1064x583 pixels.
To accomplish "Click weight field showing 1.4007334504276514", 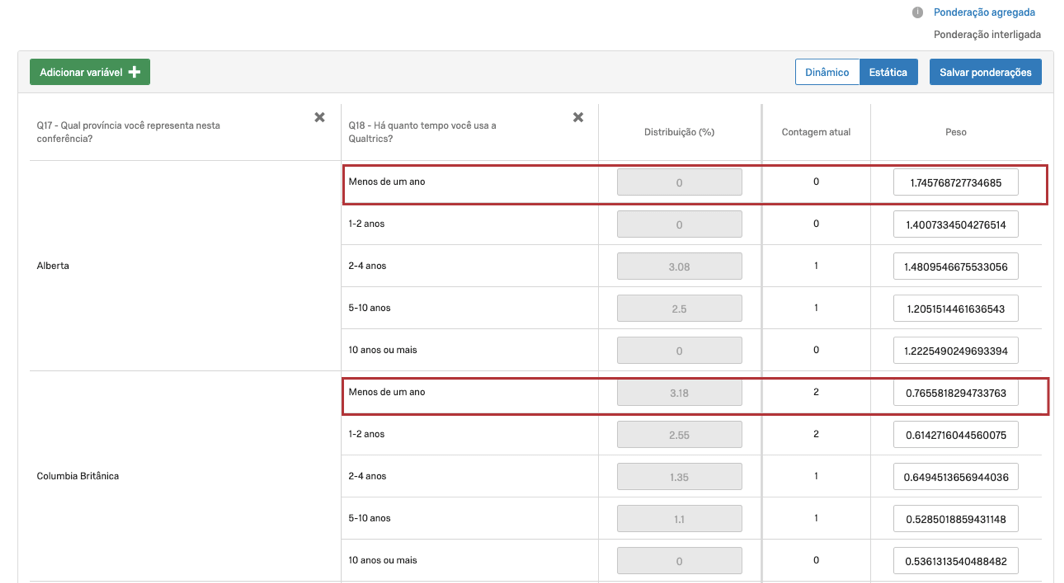I will point(955,225).
